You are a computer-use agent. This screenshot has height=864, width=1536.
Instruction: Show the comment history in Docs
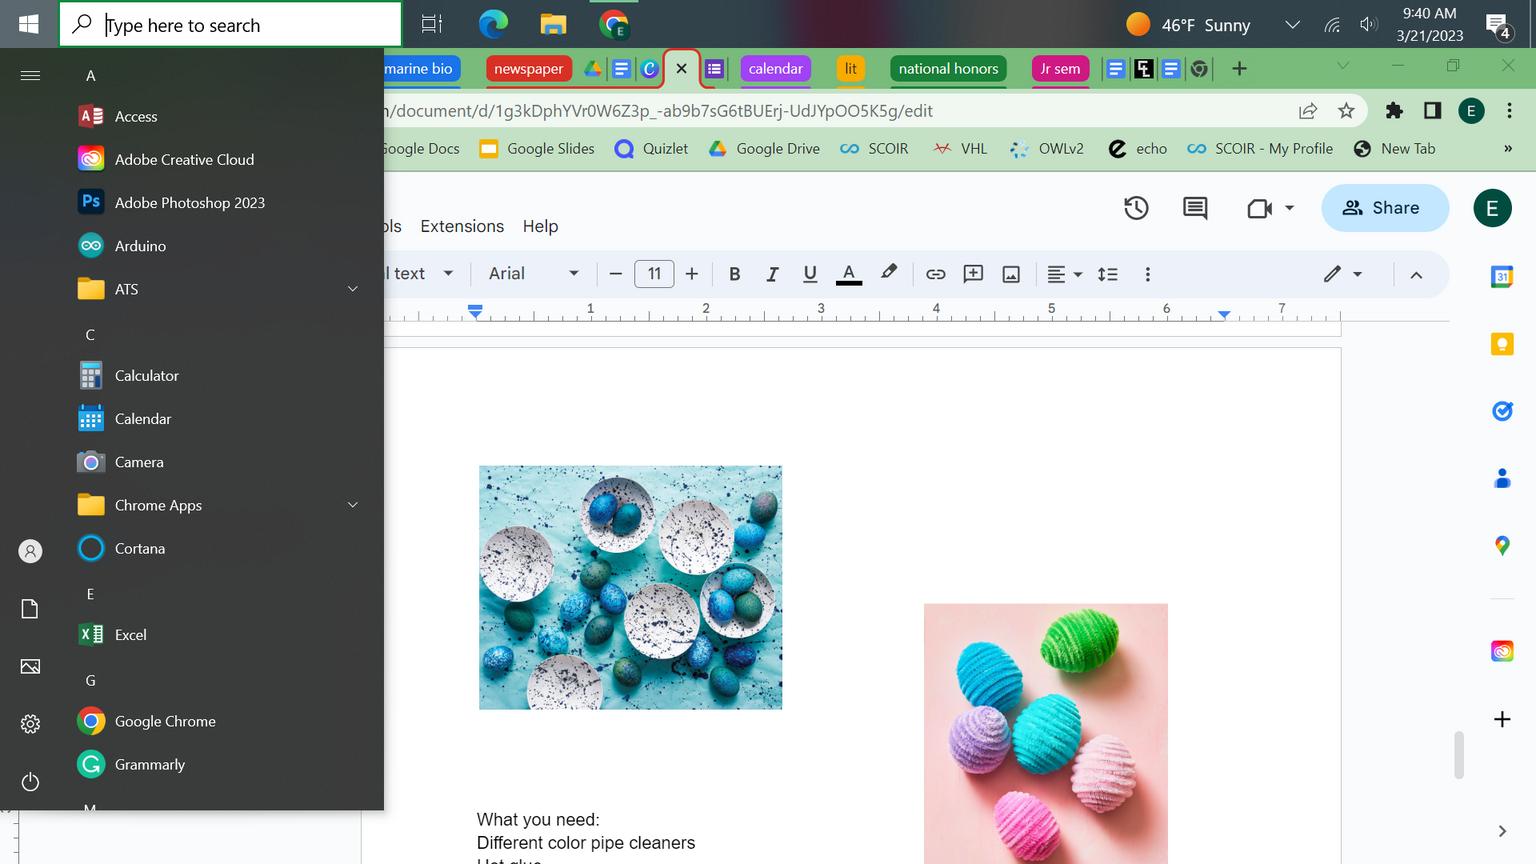1195,208
